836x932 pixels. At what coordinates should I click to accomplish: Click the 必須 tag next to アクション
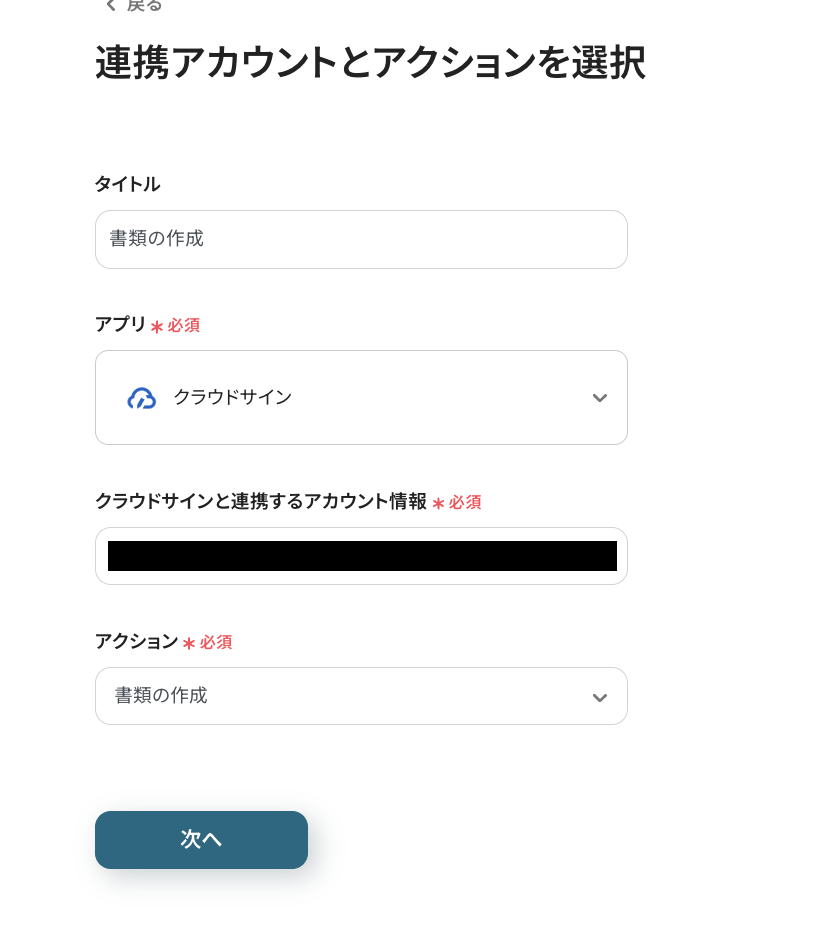[216, 642]
